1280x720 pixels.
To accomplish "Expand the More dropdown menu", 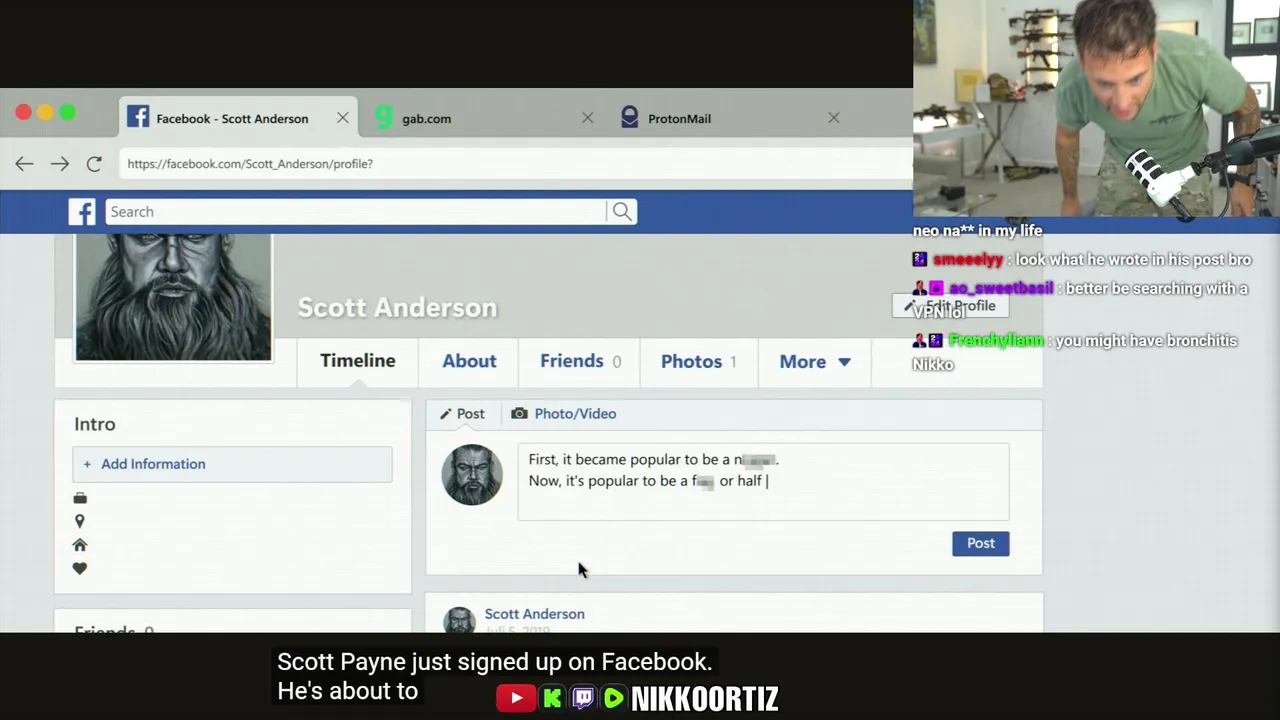I will [815, 361].
